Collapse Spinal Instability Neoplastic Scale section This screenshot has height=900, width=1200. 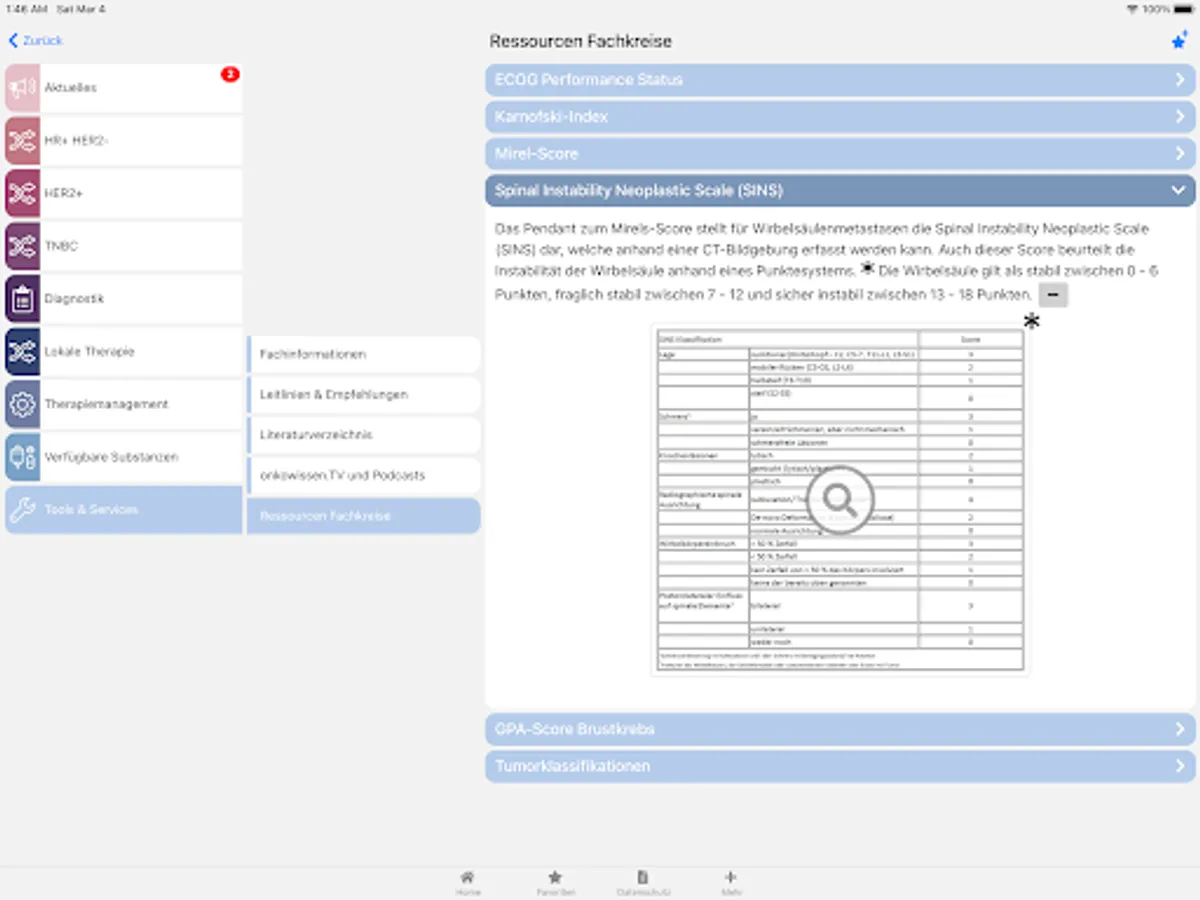point(840,191)
